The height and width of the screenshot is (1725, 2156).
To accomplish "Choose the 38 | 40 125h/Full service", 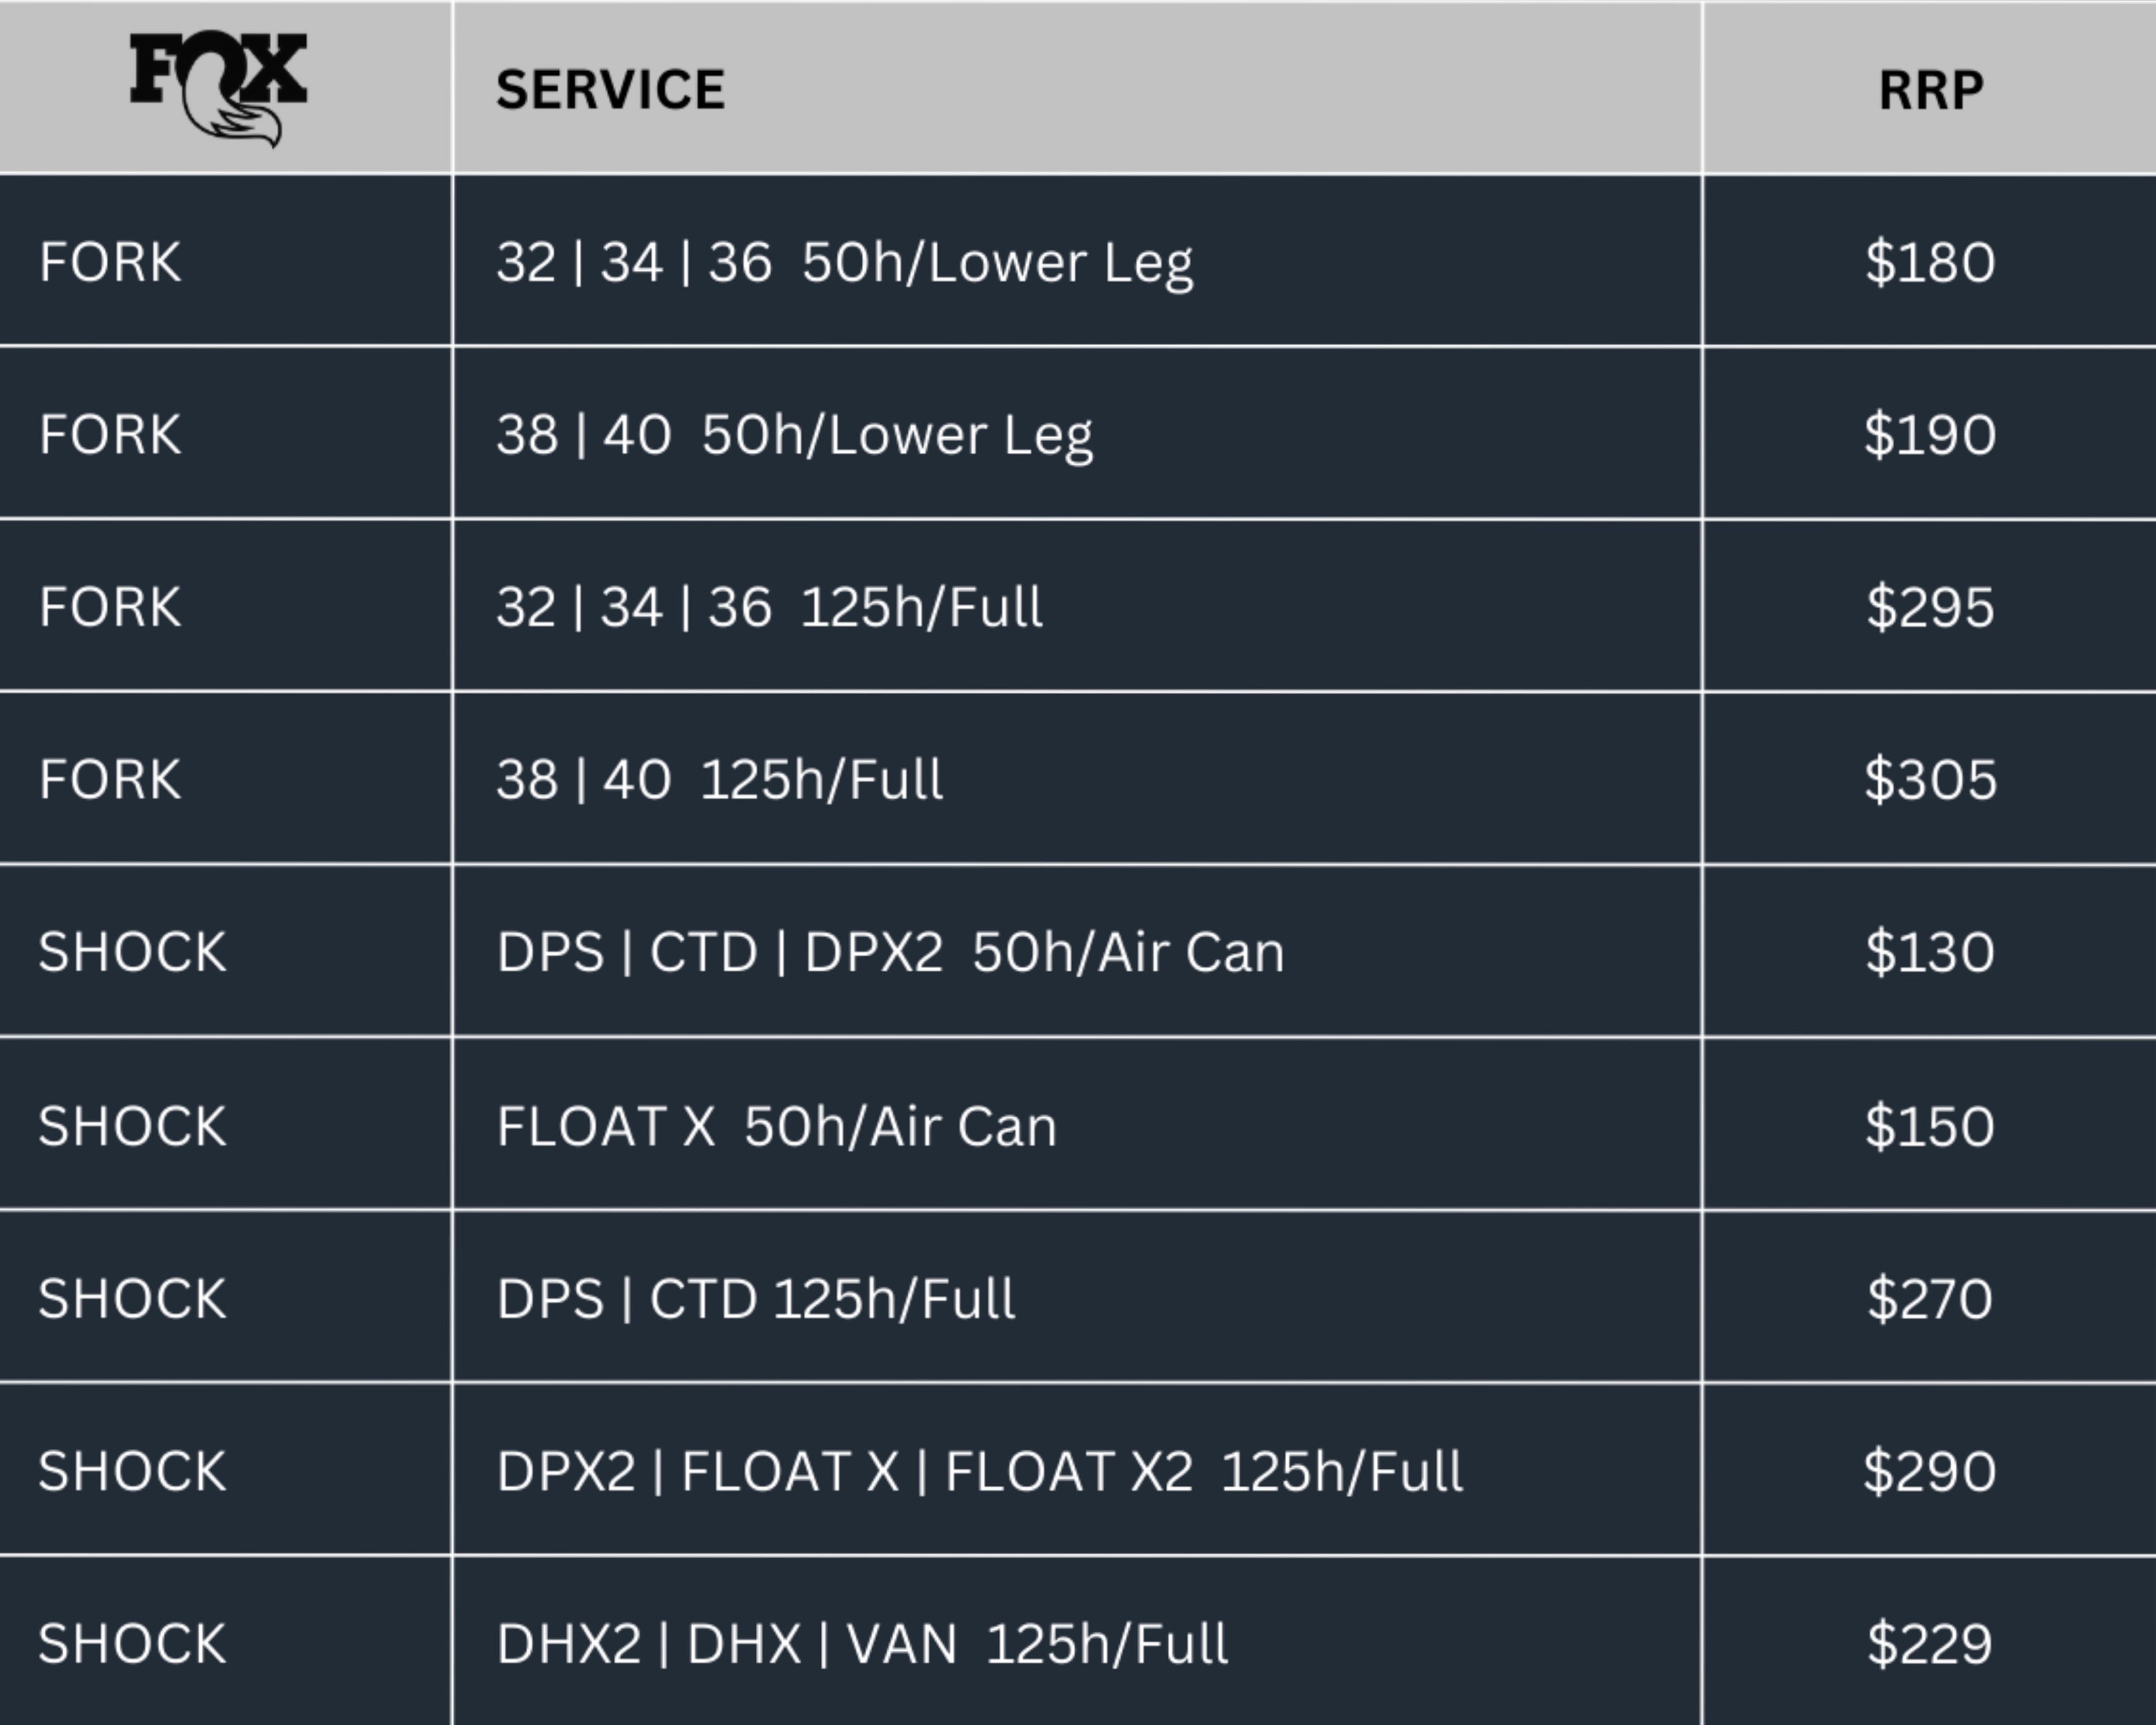I will click(x=719, y=779).
